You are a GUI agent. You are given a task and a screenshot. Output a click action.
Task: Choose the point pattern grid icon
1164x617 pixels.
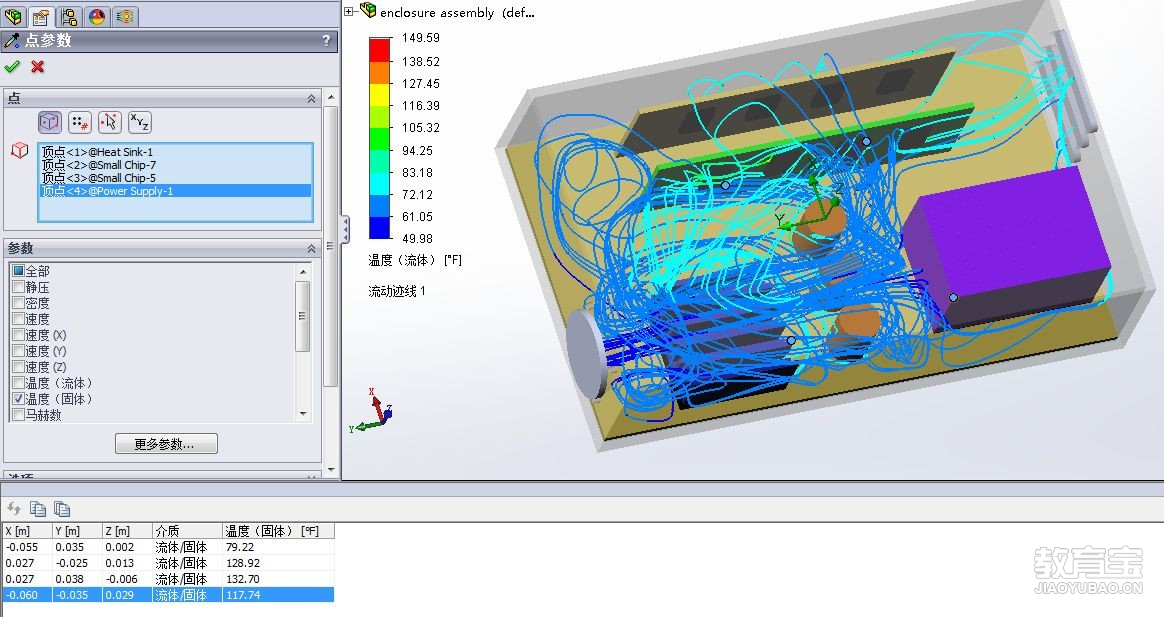81,122
